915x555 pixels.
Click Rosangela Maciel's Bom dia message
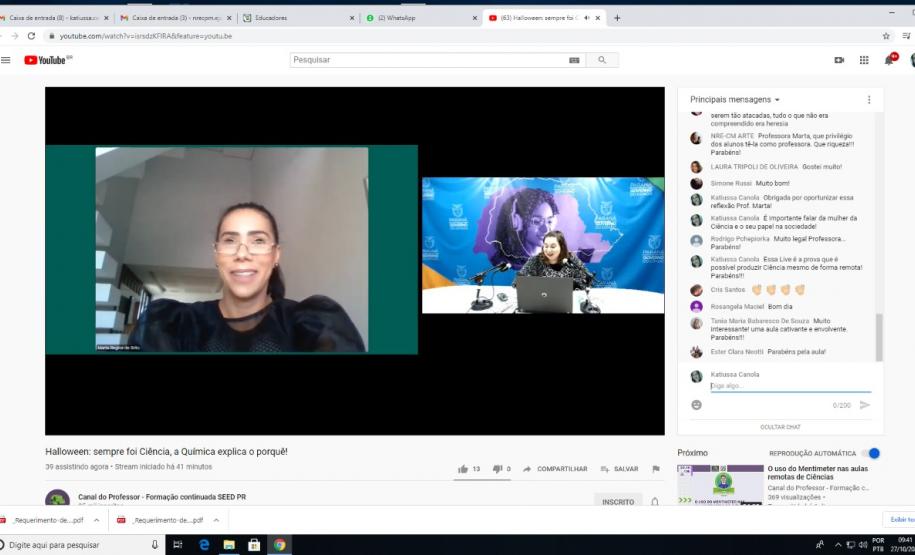(751, 306)
